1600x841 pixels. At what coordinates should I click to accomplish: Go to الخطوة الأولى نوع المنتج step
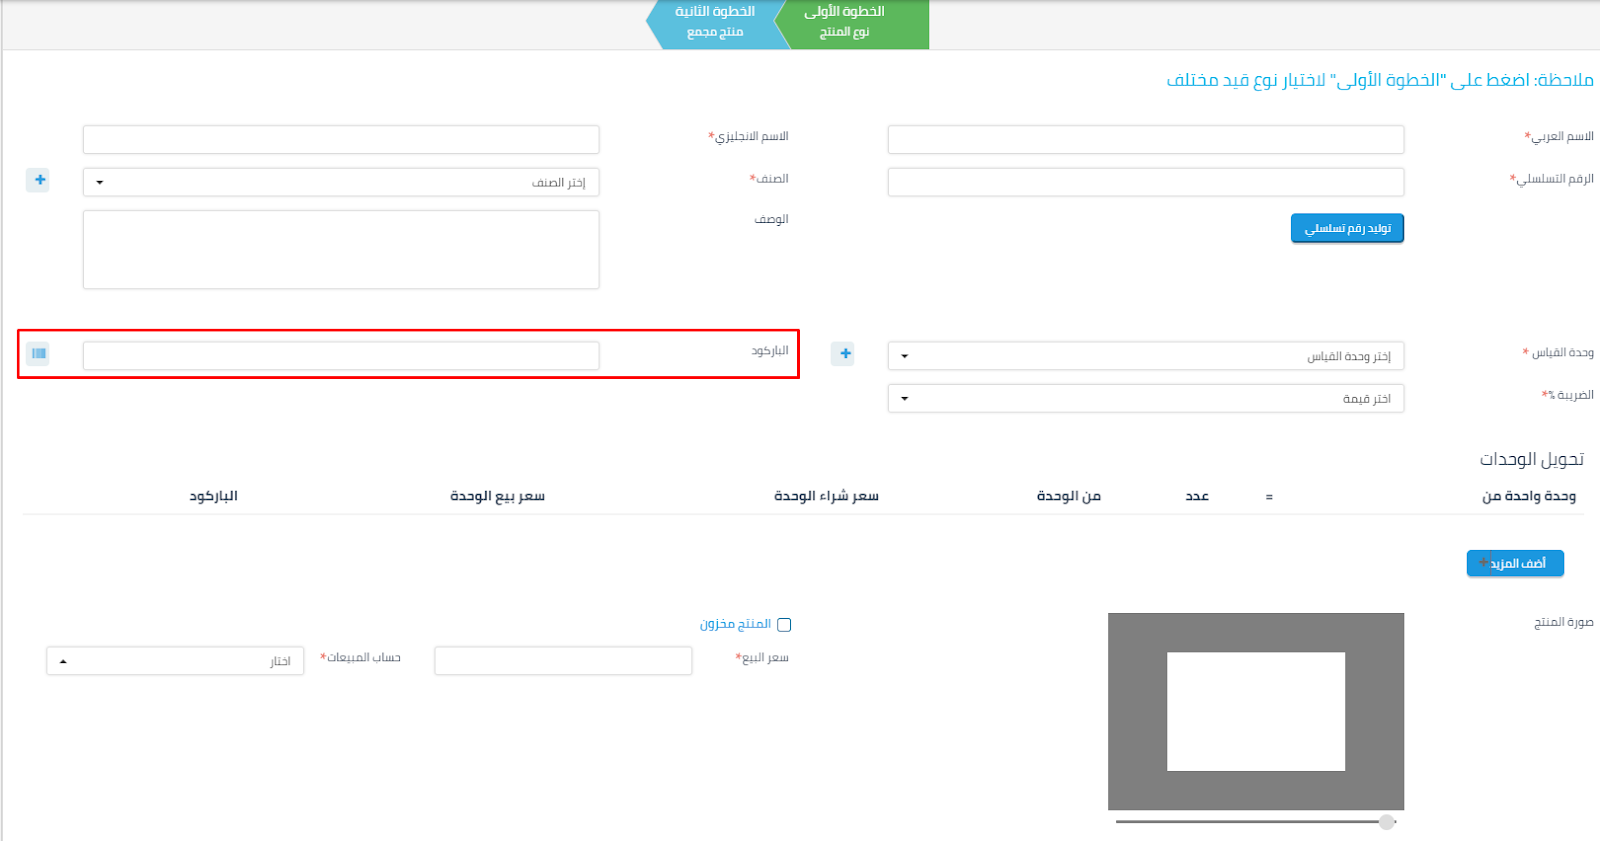tap(852, 22)
